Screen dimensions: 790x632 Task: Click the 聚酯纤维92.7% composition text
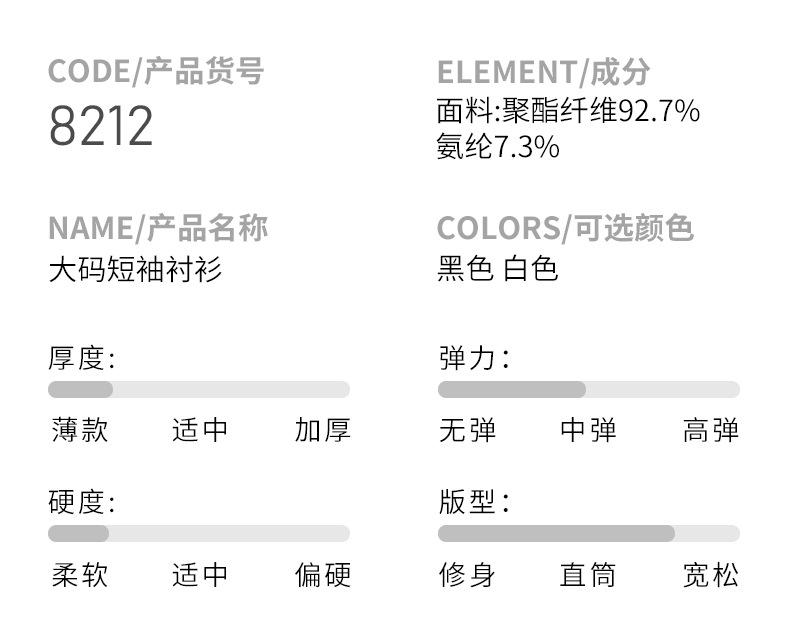coord(601,111)
